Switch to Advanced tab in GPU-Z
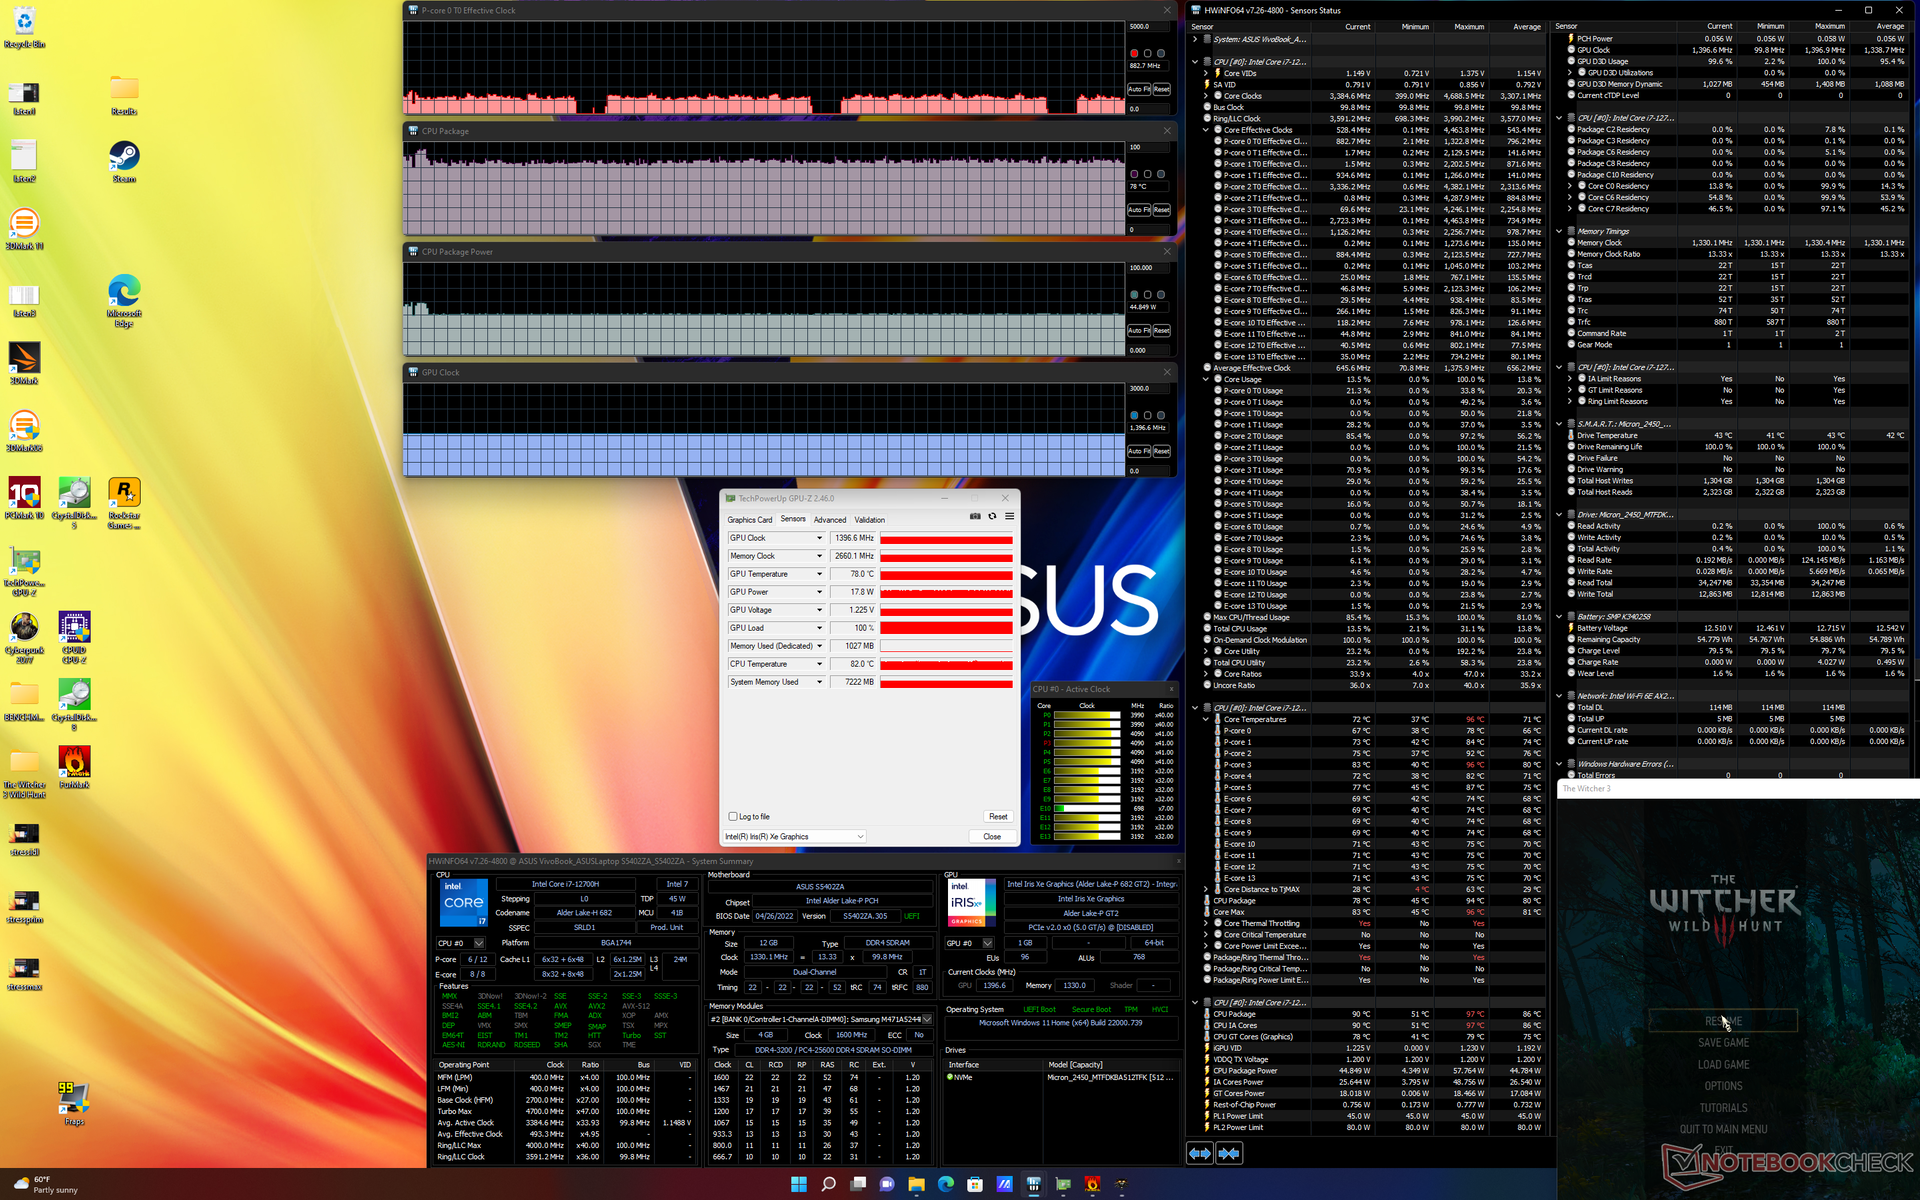 (829, 520)
